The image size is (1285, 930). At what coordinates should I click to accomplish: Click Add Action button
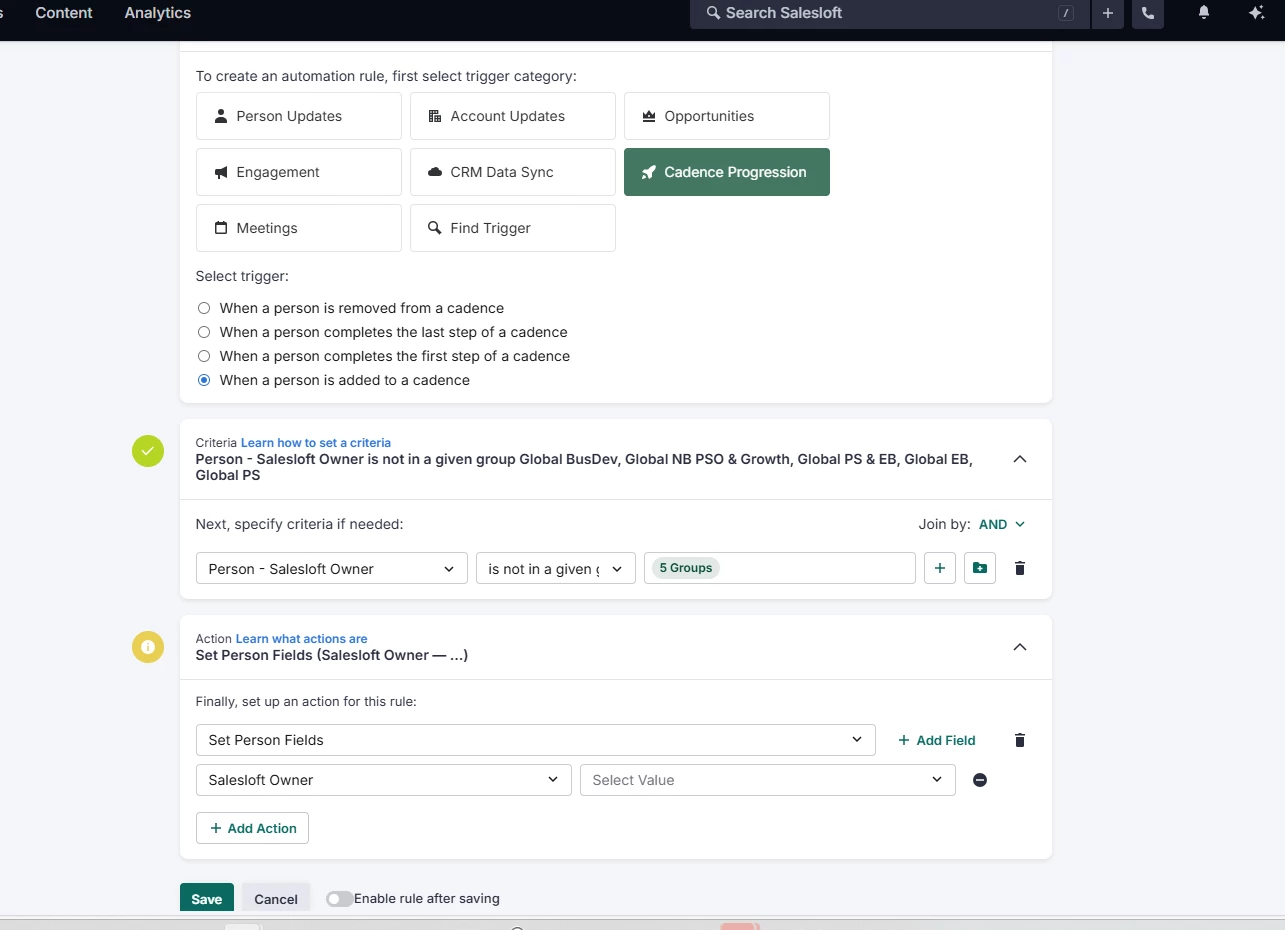tap(252, 828)
